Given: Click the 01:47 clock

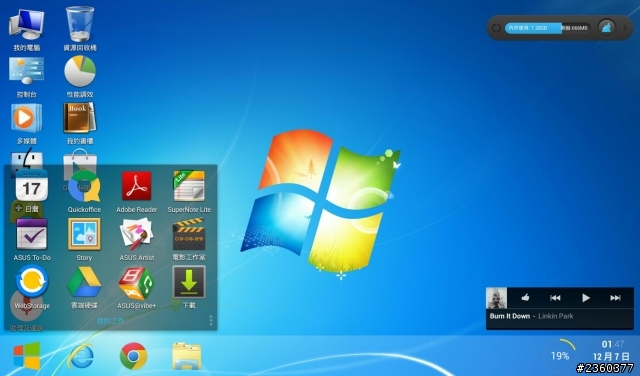Looking at the screenshot, I should (x=613, y=344).
